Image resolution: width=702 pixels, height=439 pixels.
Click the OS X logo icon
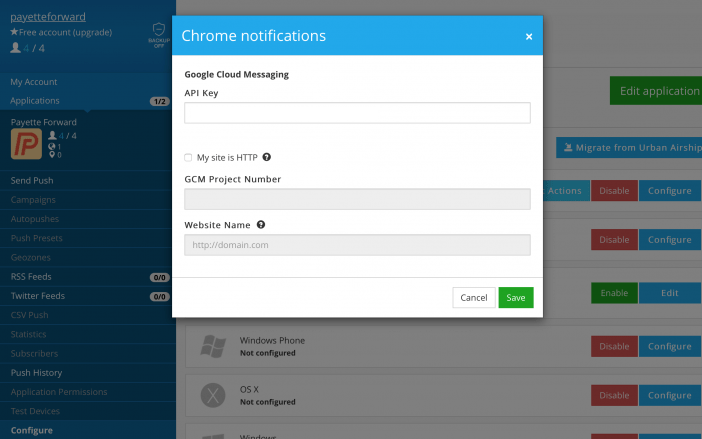click(213, 395)
